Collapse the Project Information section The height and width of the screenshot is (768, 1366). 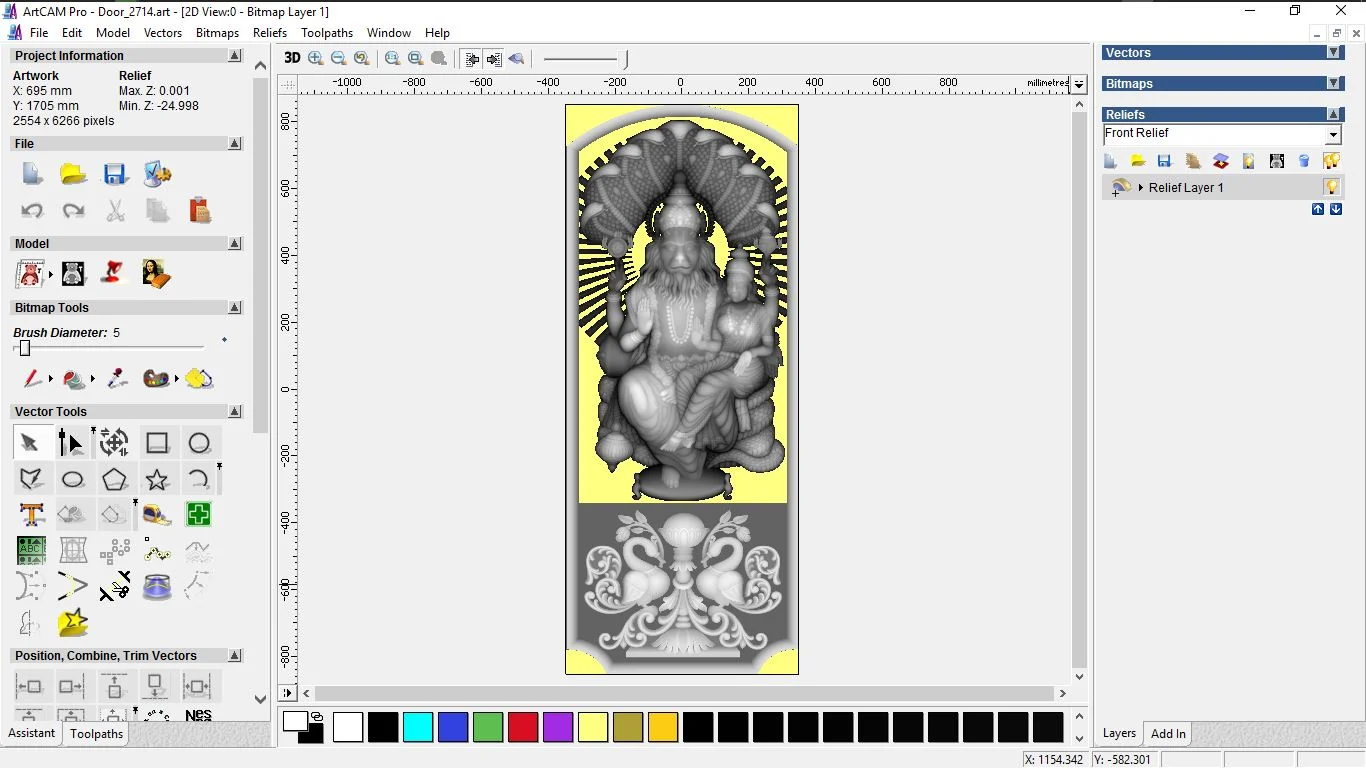(x=235, y=56)
